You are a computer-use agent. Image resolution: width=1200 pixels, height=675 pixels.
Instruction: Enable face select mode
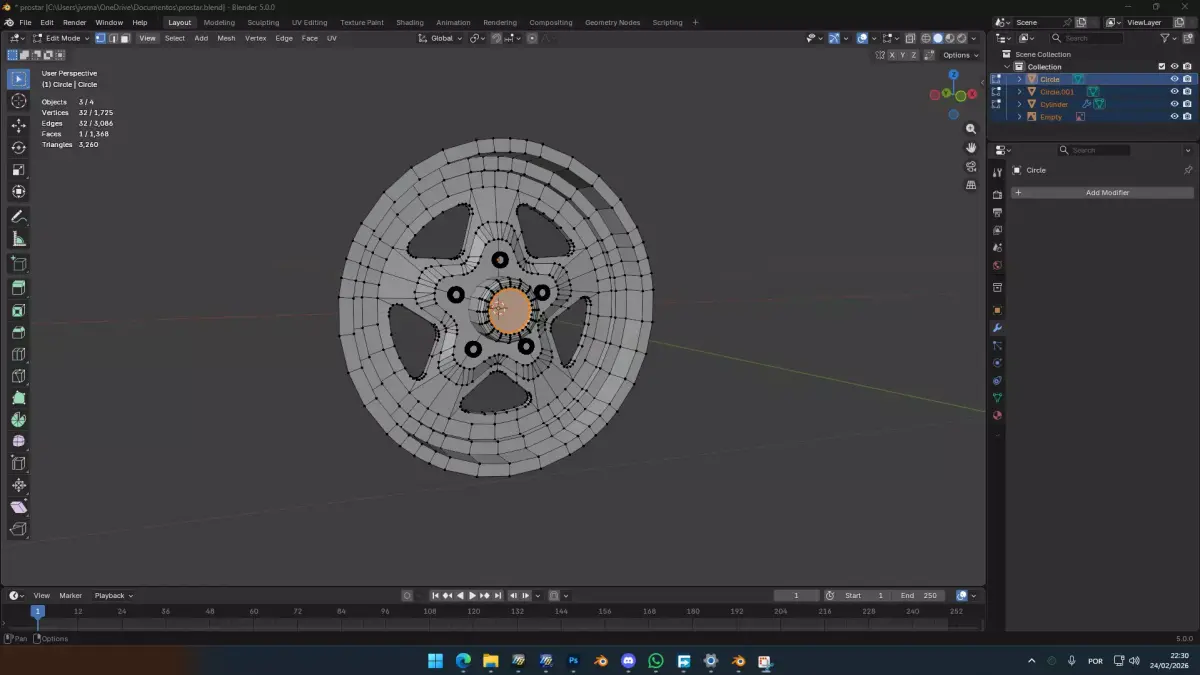(124, 38)
